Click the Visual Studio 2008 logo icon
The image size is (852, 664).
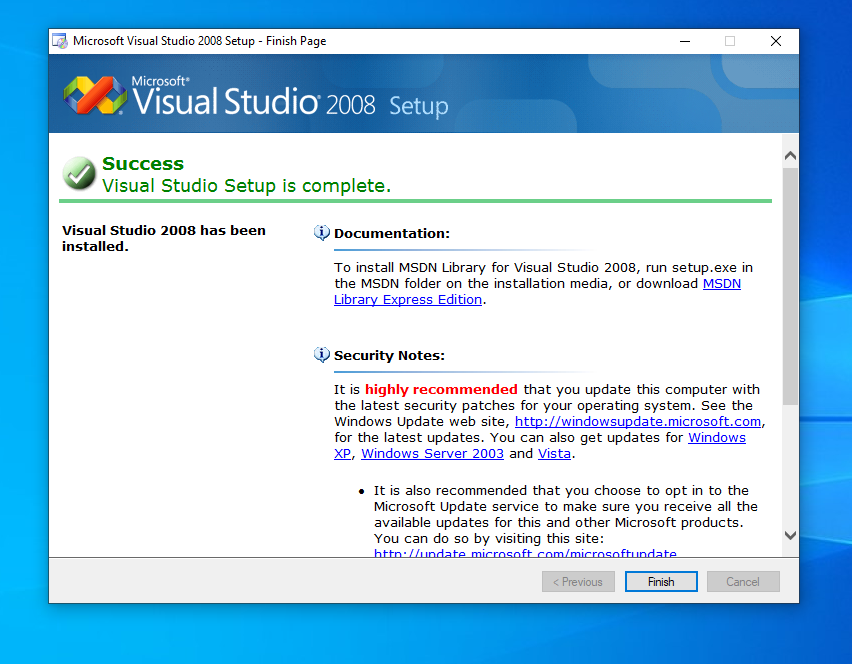pyautogui.click(x=95, y=96)
